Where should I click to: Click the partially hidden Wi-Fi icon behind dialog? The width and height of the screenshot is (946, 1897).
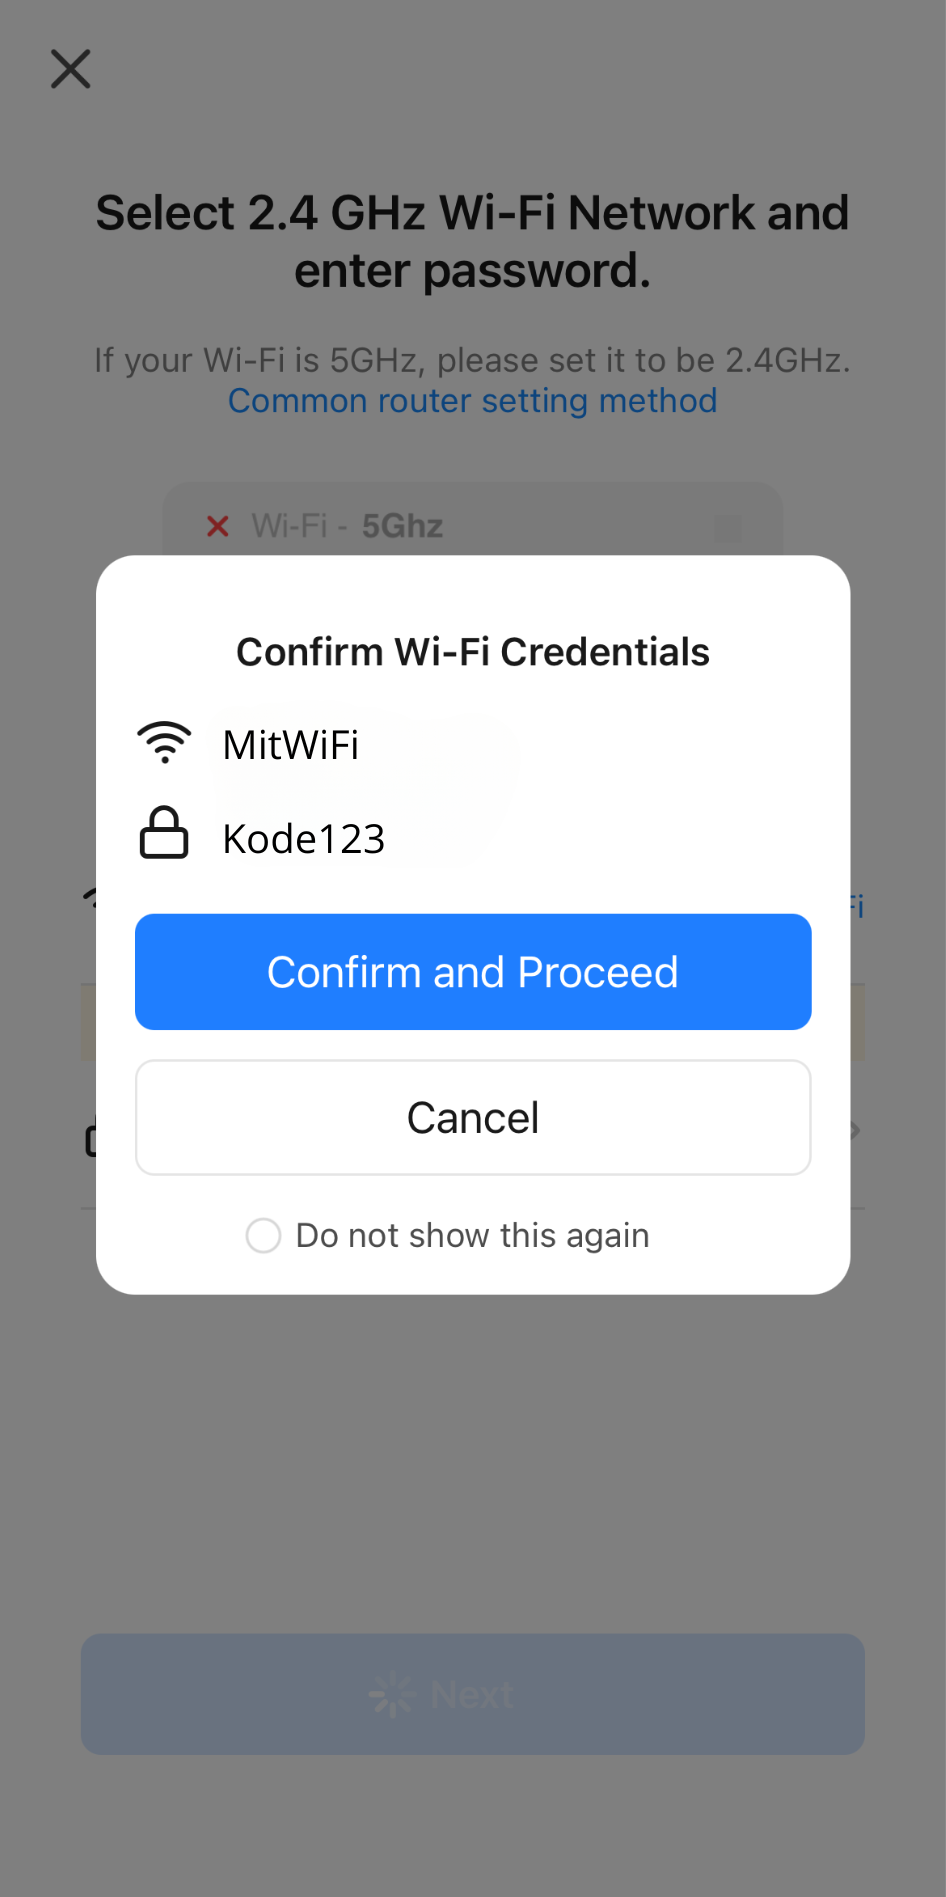pyautogui.click(x=89, y=895)
